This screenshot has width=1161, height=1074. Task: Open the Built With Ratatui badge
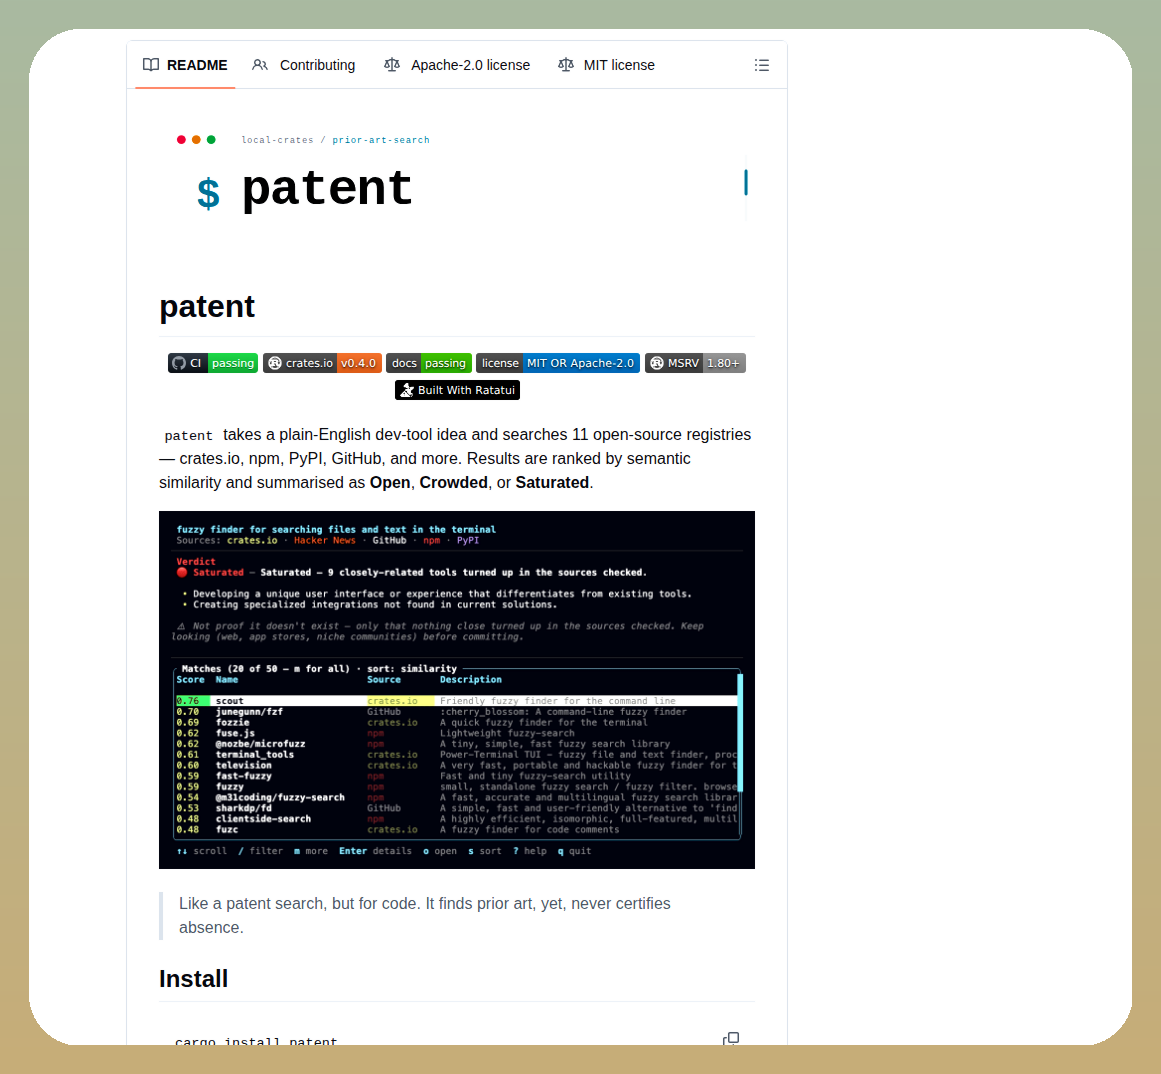pos(457,390)
